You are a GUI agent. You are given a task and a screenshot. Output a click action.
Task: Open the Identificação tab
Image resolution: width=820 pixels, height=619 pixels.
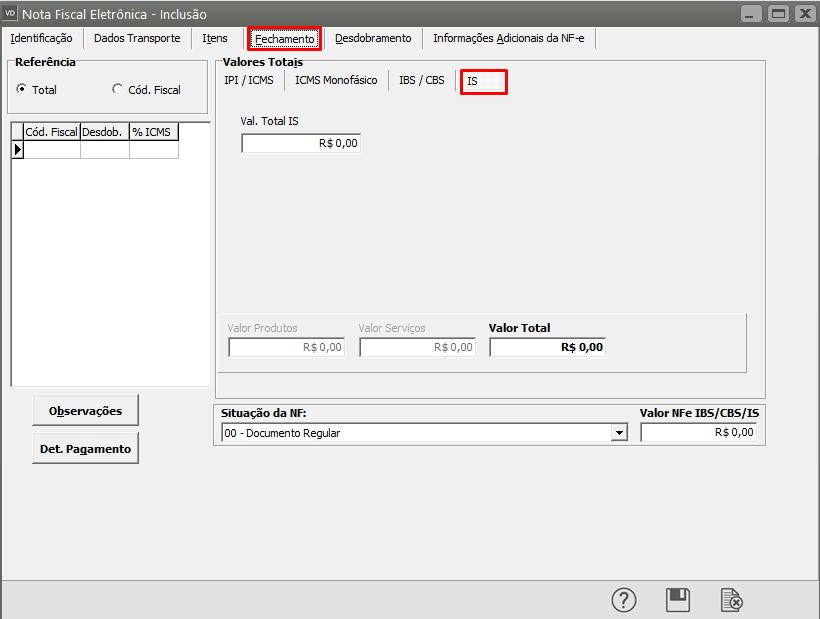click(41, 38)
